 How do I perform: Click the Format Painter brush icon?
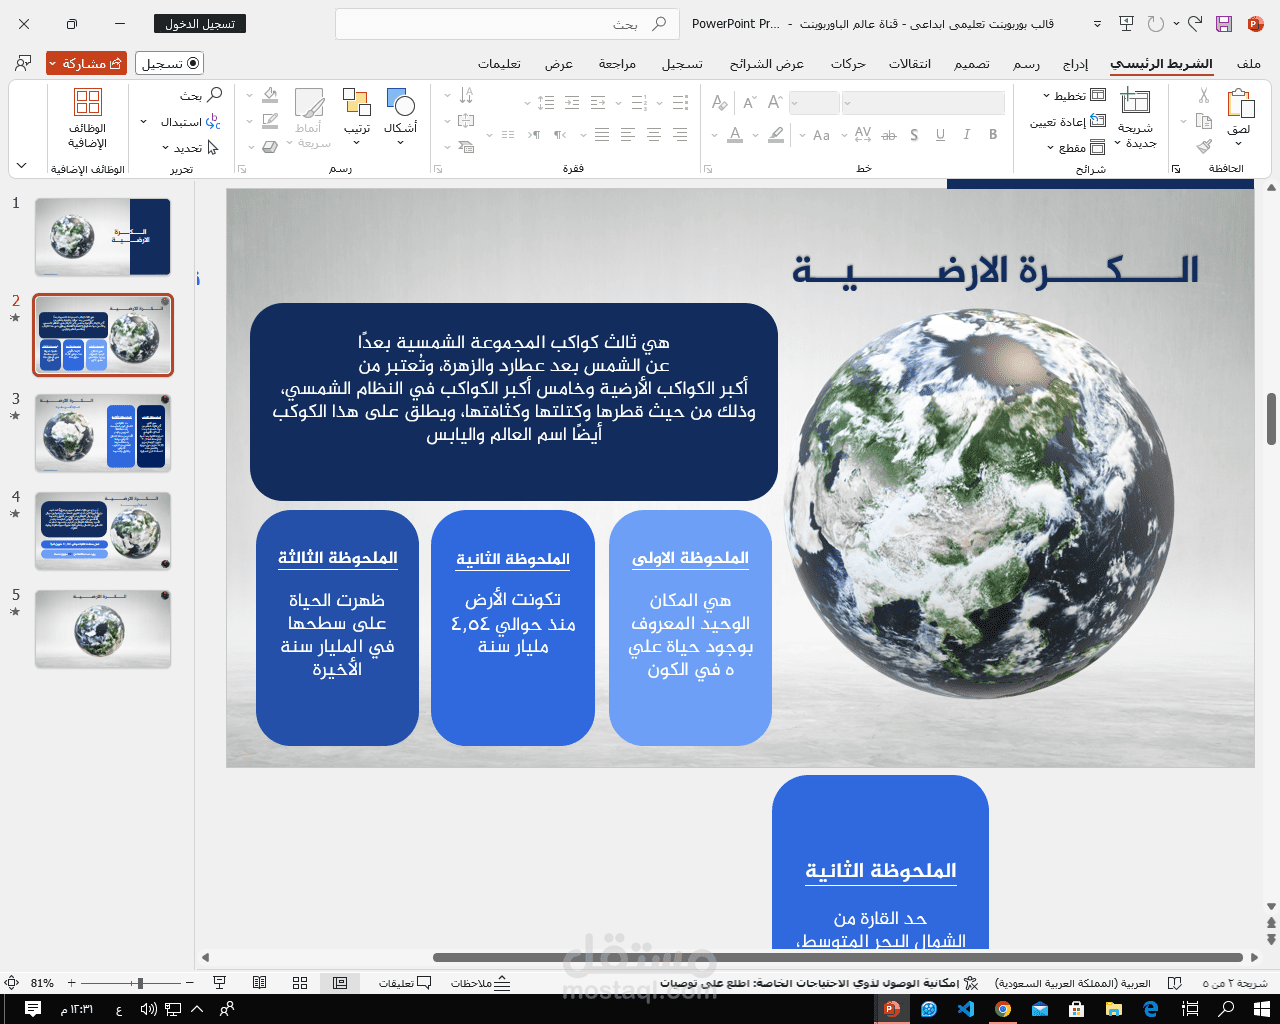click(x=1204, y=146)
